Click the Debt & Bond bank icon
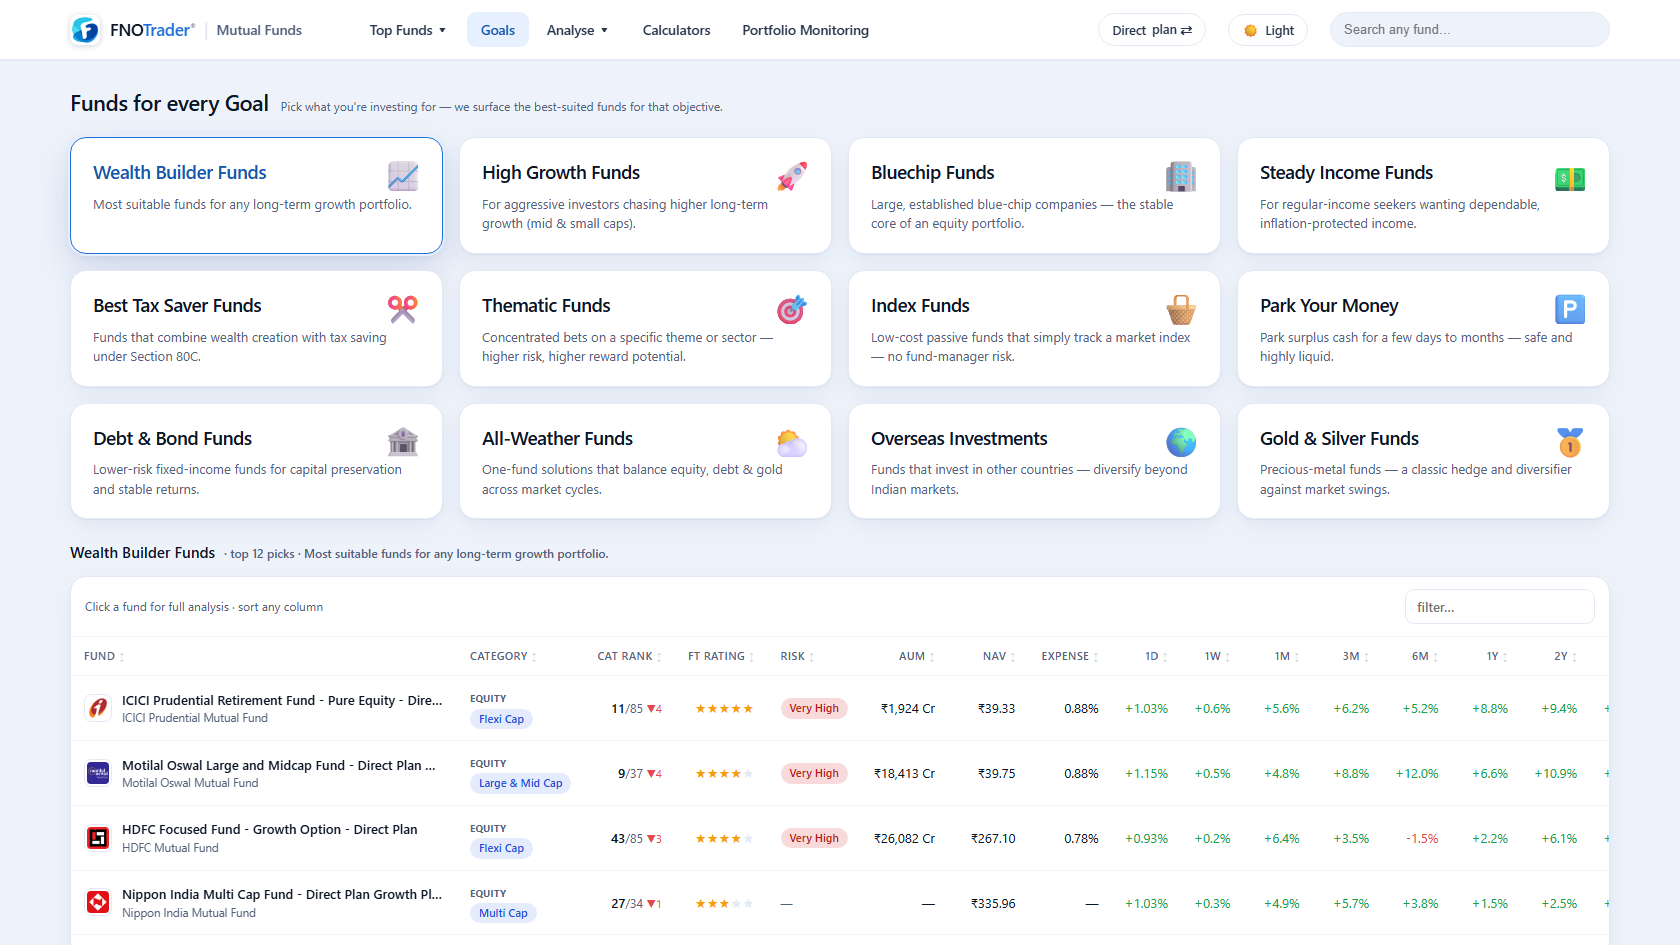Viewport: 1680px width, 945px height. coord(403,442)
